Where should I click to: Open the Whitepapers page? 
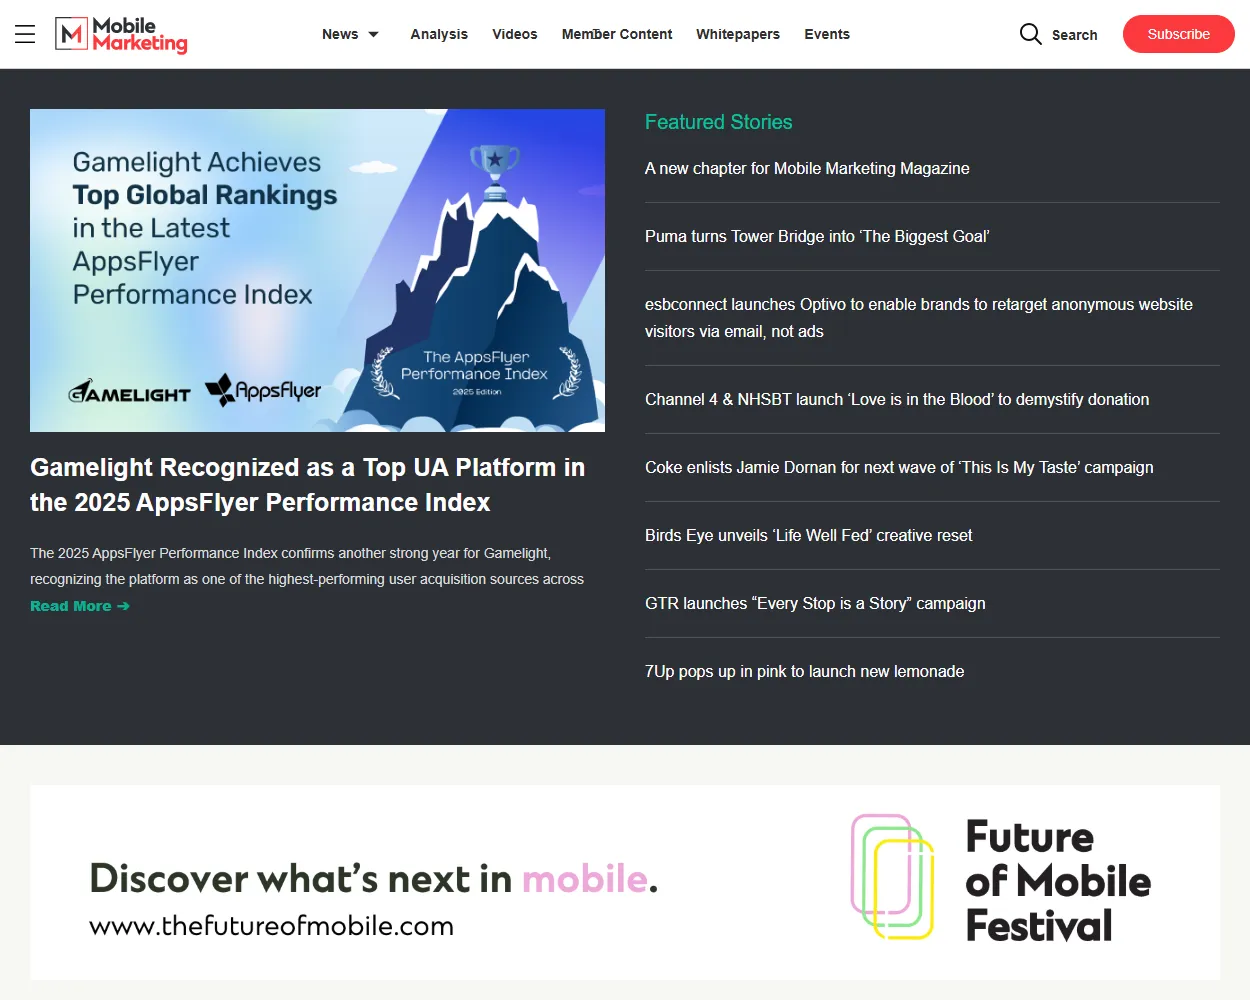738,34
